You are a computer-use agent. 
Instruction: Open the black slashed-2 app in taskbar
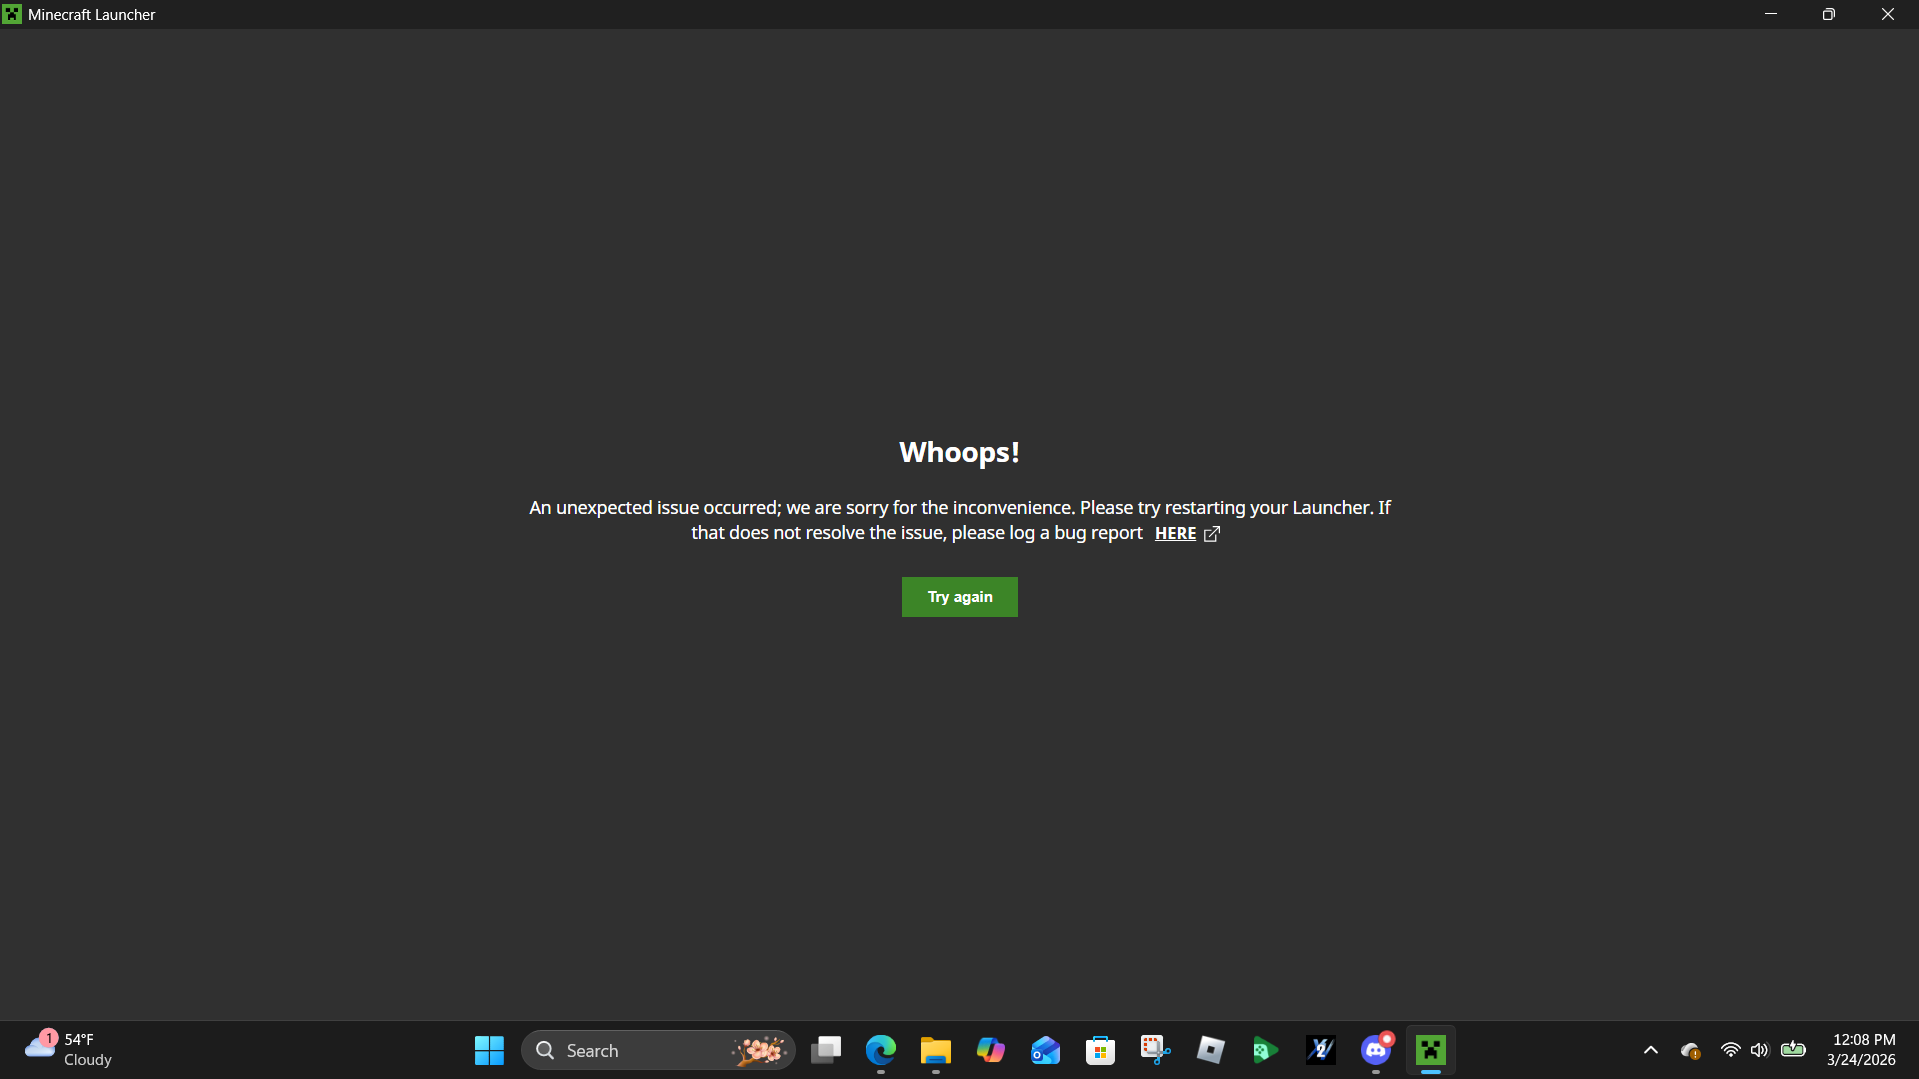1321,1050
